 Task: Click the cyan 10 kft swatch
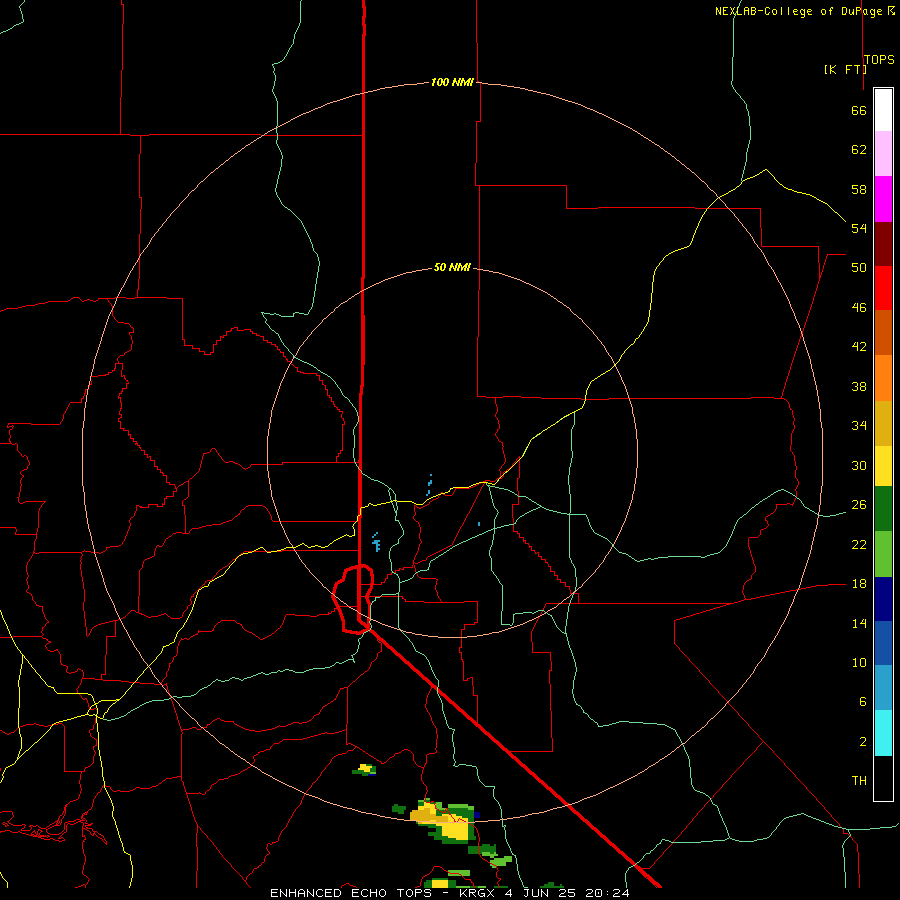tap(883, 733)
